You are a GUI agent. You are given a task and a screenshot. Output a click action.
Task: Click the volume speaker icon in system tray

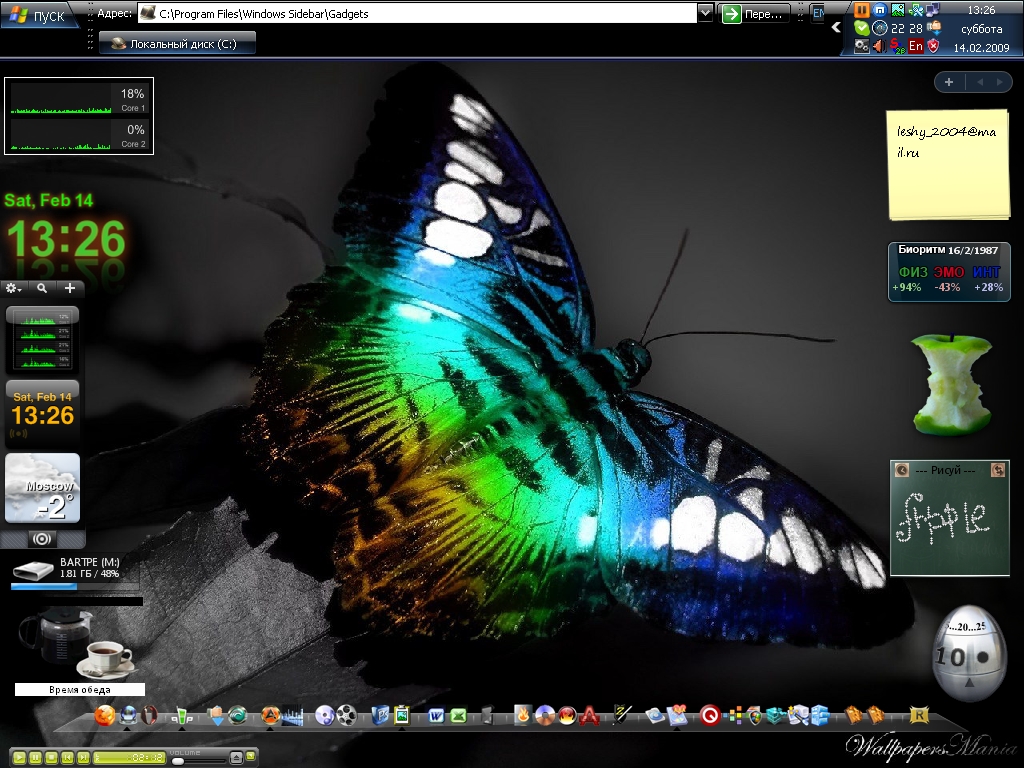coord(879,46)
